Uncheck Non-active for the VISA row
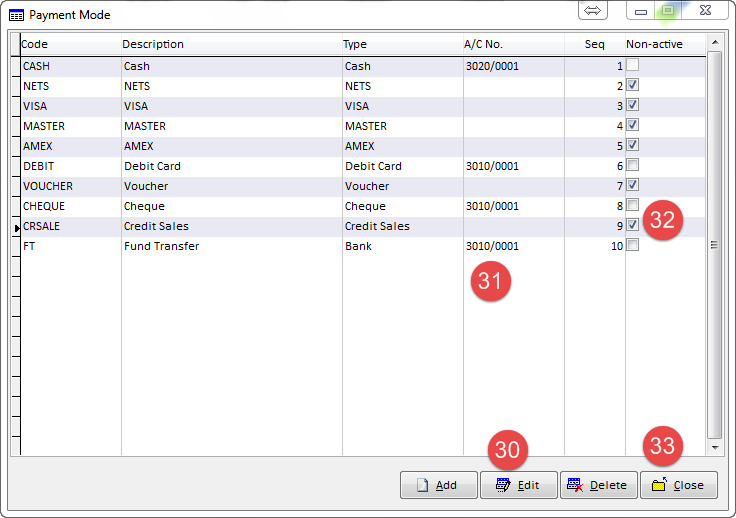The width and height of the screenshot is (736, 518). (x=633, y=105)
